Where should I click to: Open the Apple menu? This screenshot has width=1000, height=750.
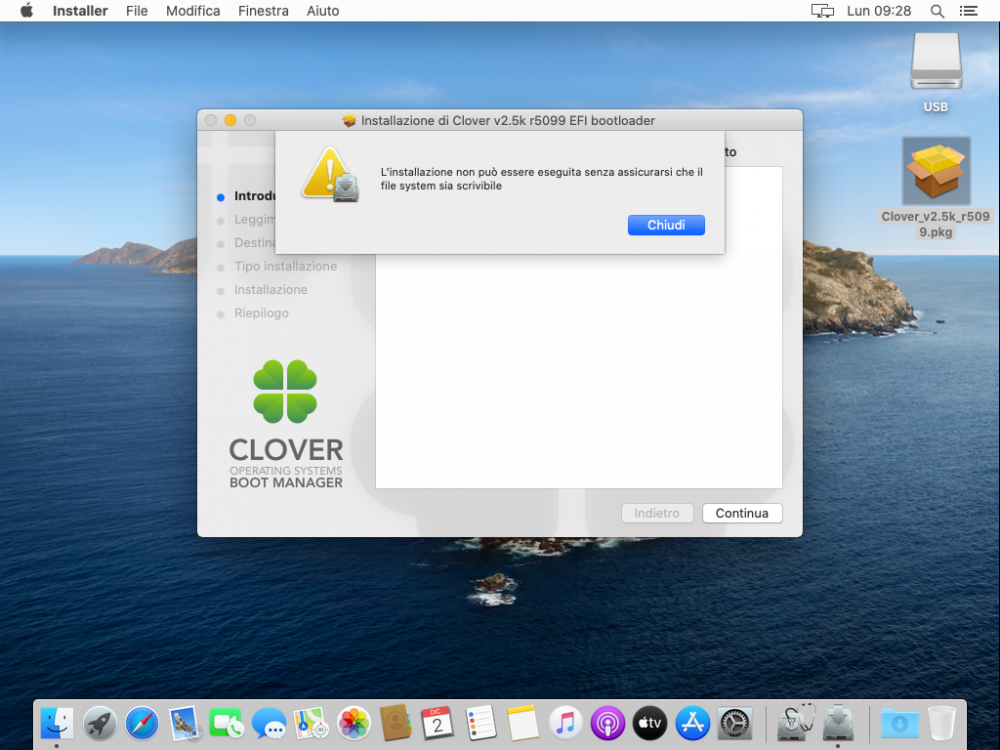pyautogui.click(x=27, y=11)
